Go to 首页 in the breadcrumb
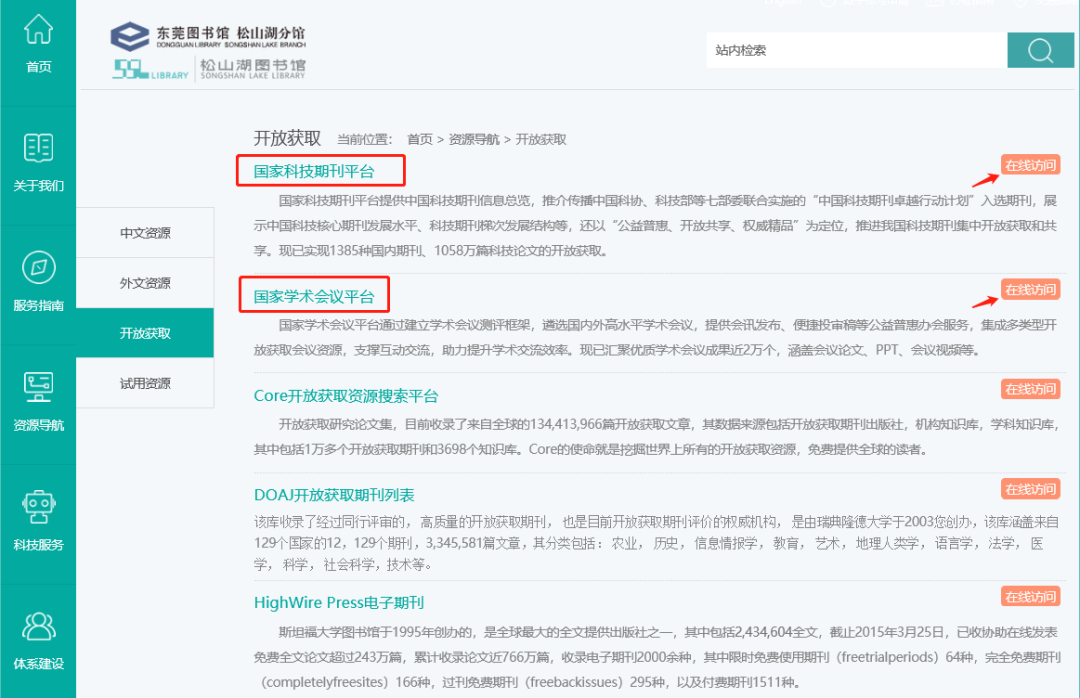 [x=419, y=139]
